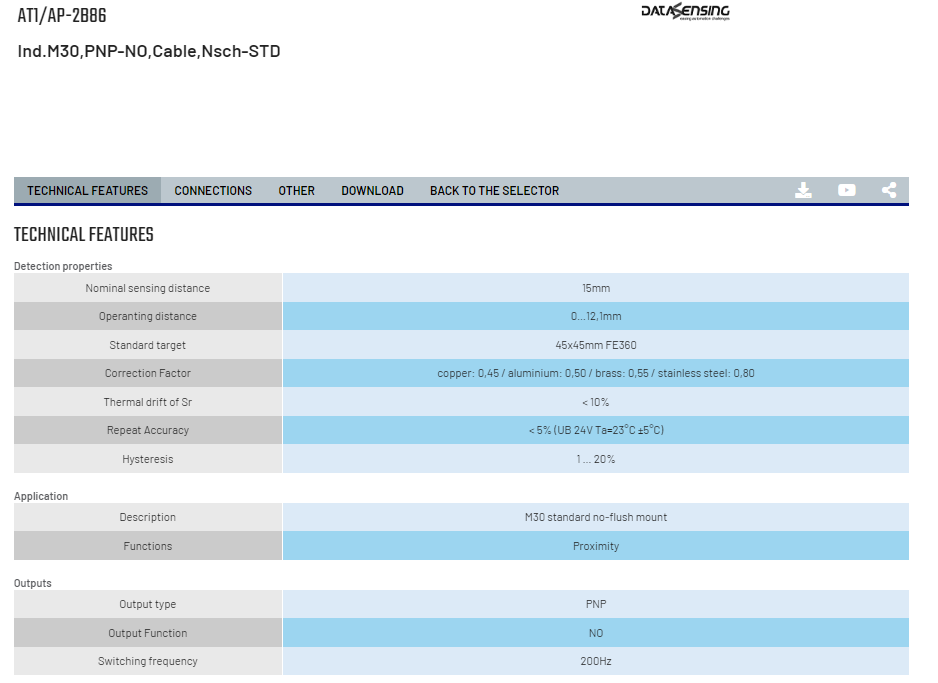Screen dimensions: 938x683
Task: Click the AT1/AP-2B86 product title
Action: [62, 16]
